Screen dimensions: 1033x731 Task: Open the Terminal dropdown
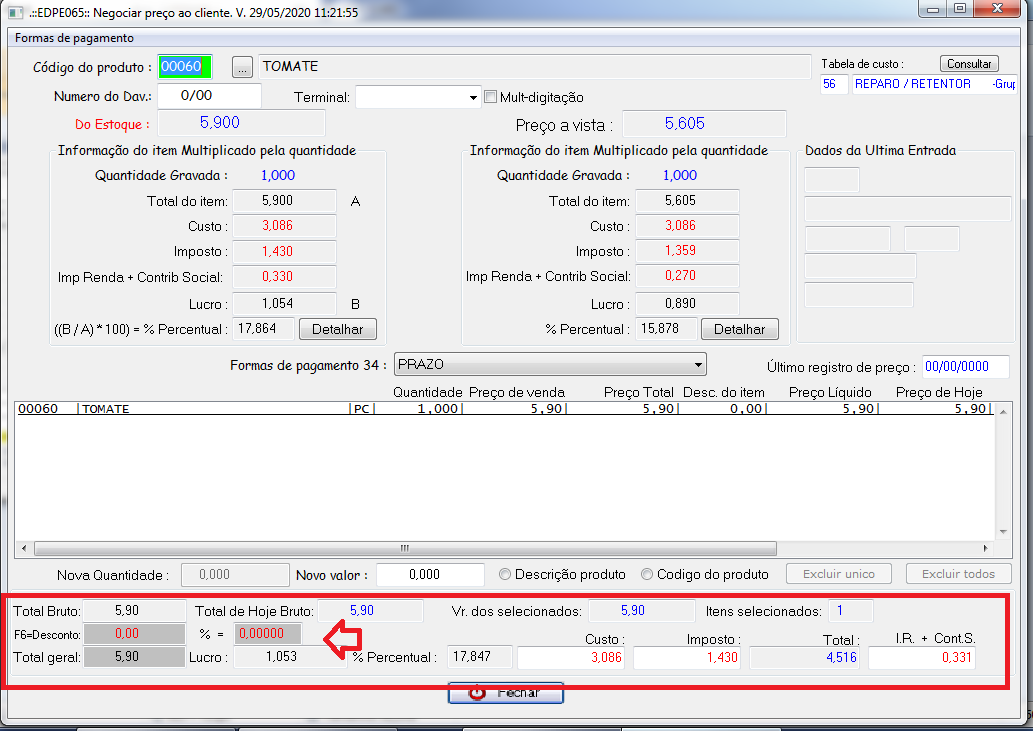418,98
